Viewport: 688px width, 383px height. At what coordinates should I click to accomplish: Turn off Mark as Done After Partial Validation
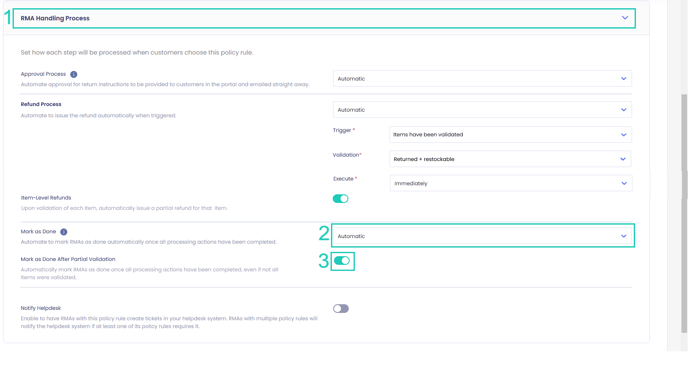tap(342, 261)
